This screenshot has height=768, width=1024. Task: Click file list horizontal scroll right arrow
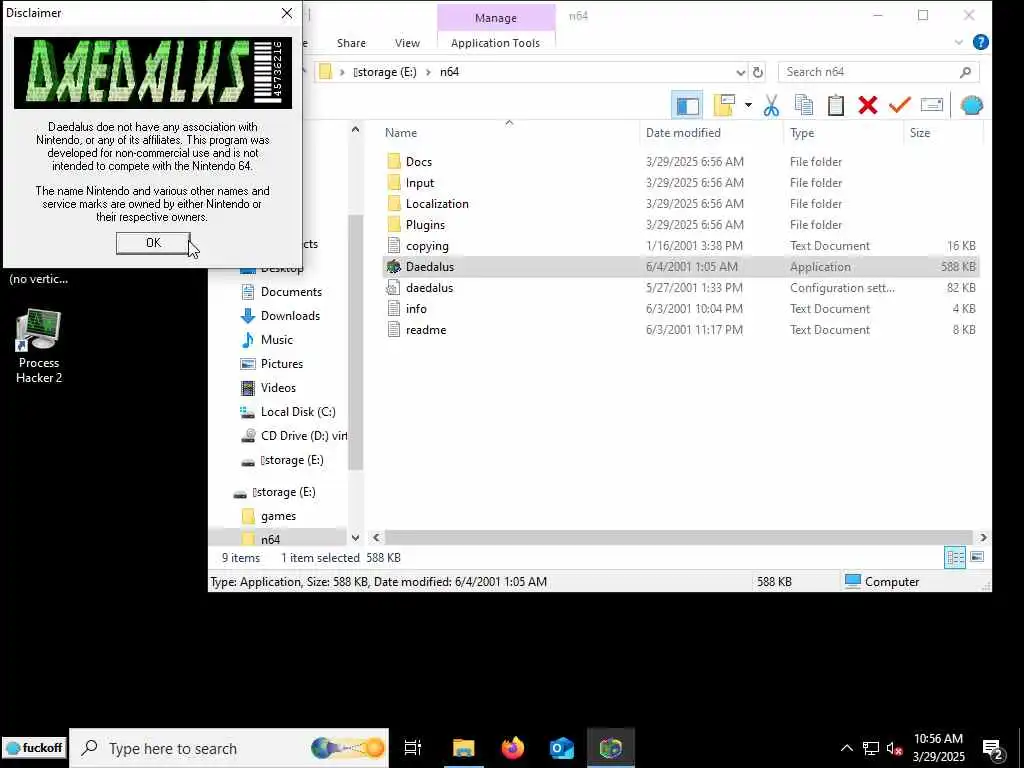[x=983, y=537]
